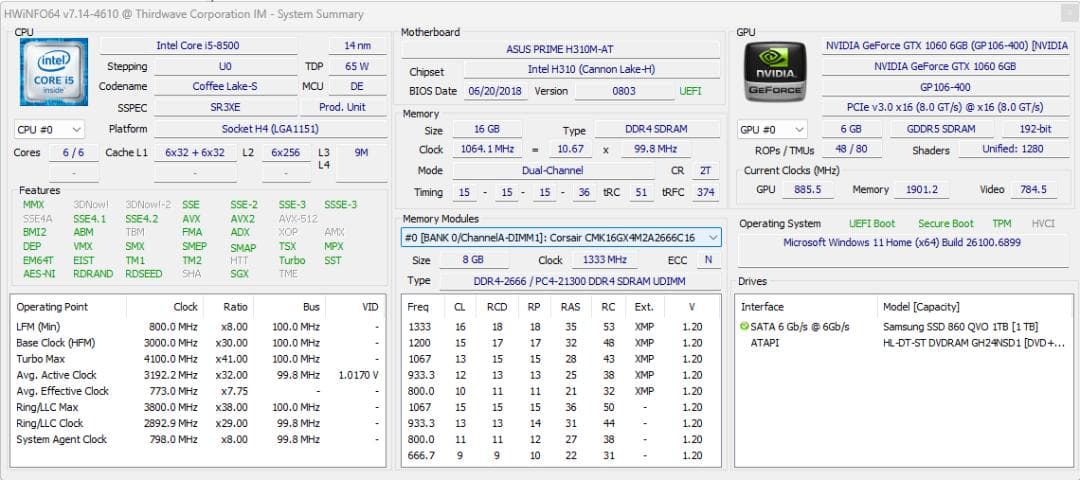This screenshot has height=480, width=1080.
Task: Click the NVIDIA GeForce logo
Action: 775,71
